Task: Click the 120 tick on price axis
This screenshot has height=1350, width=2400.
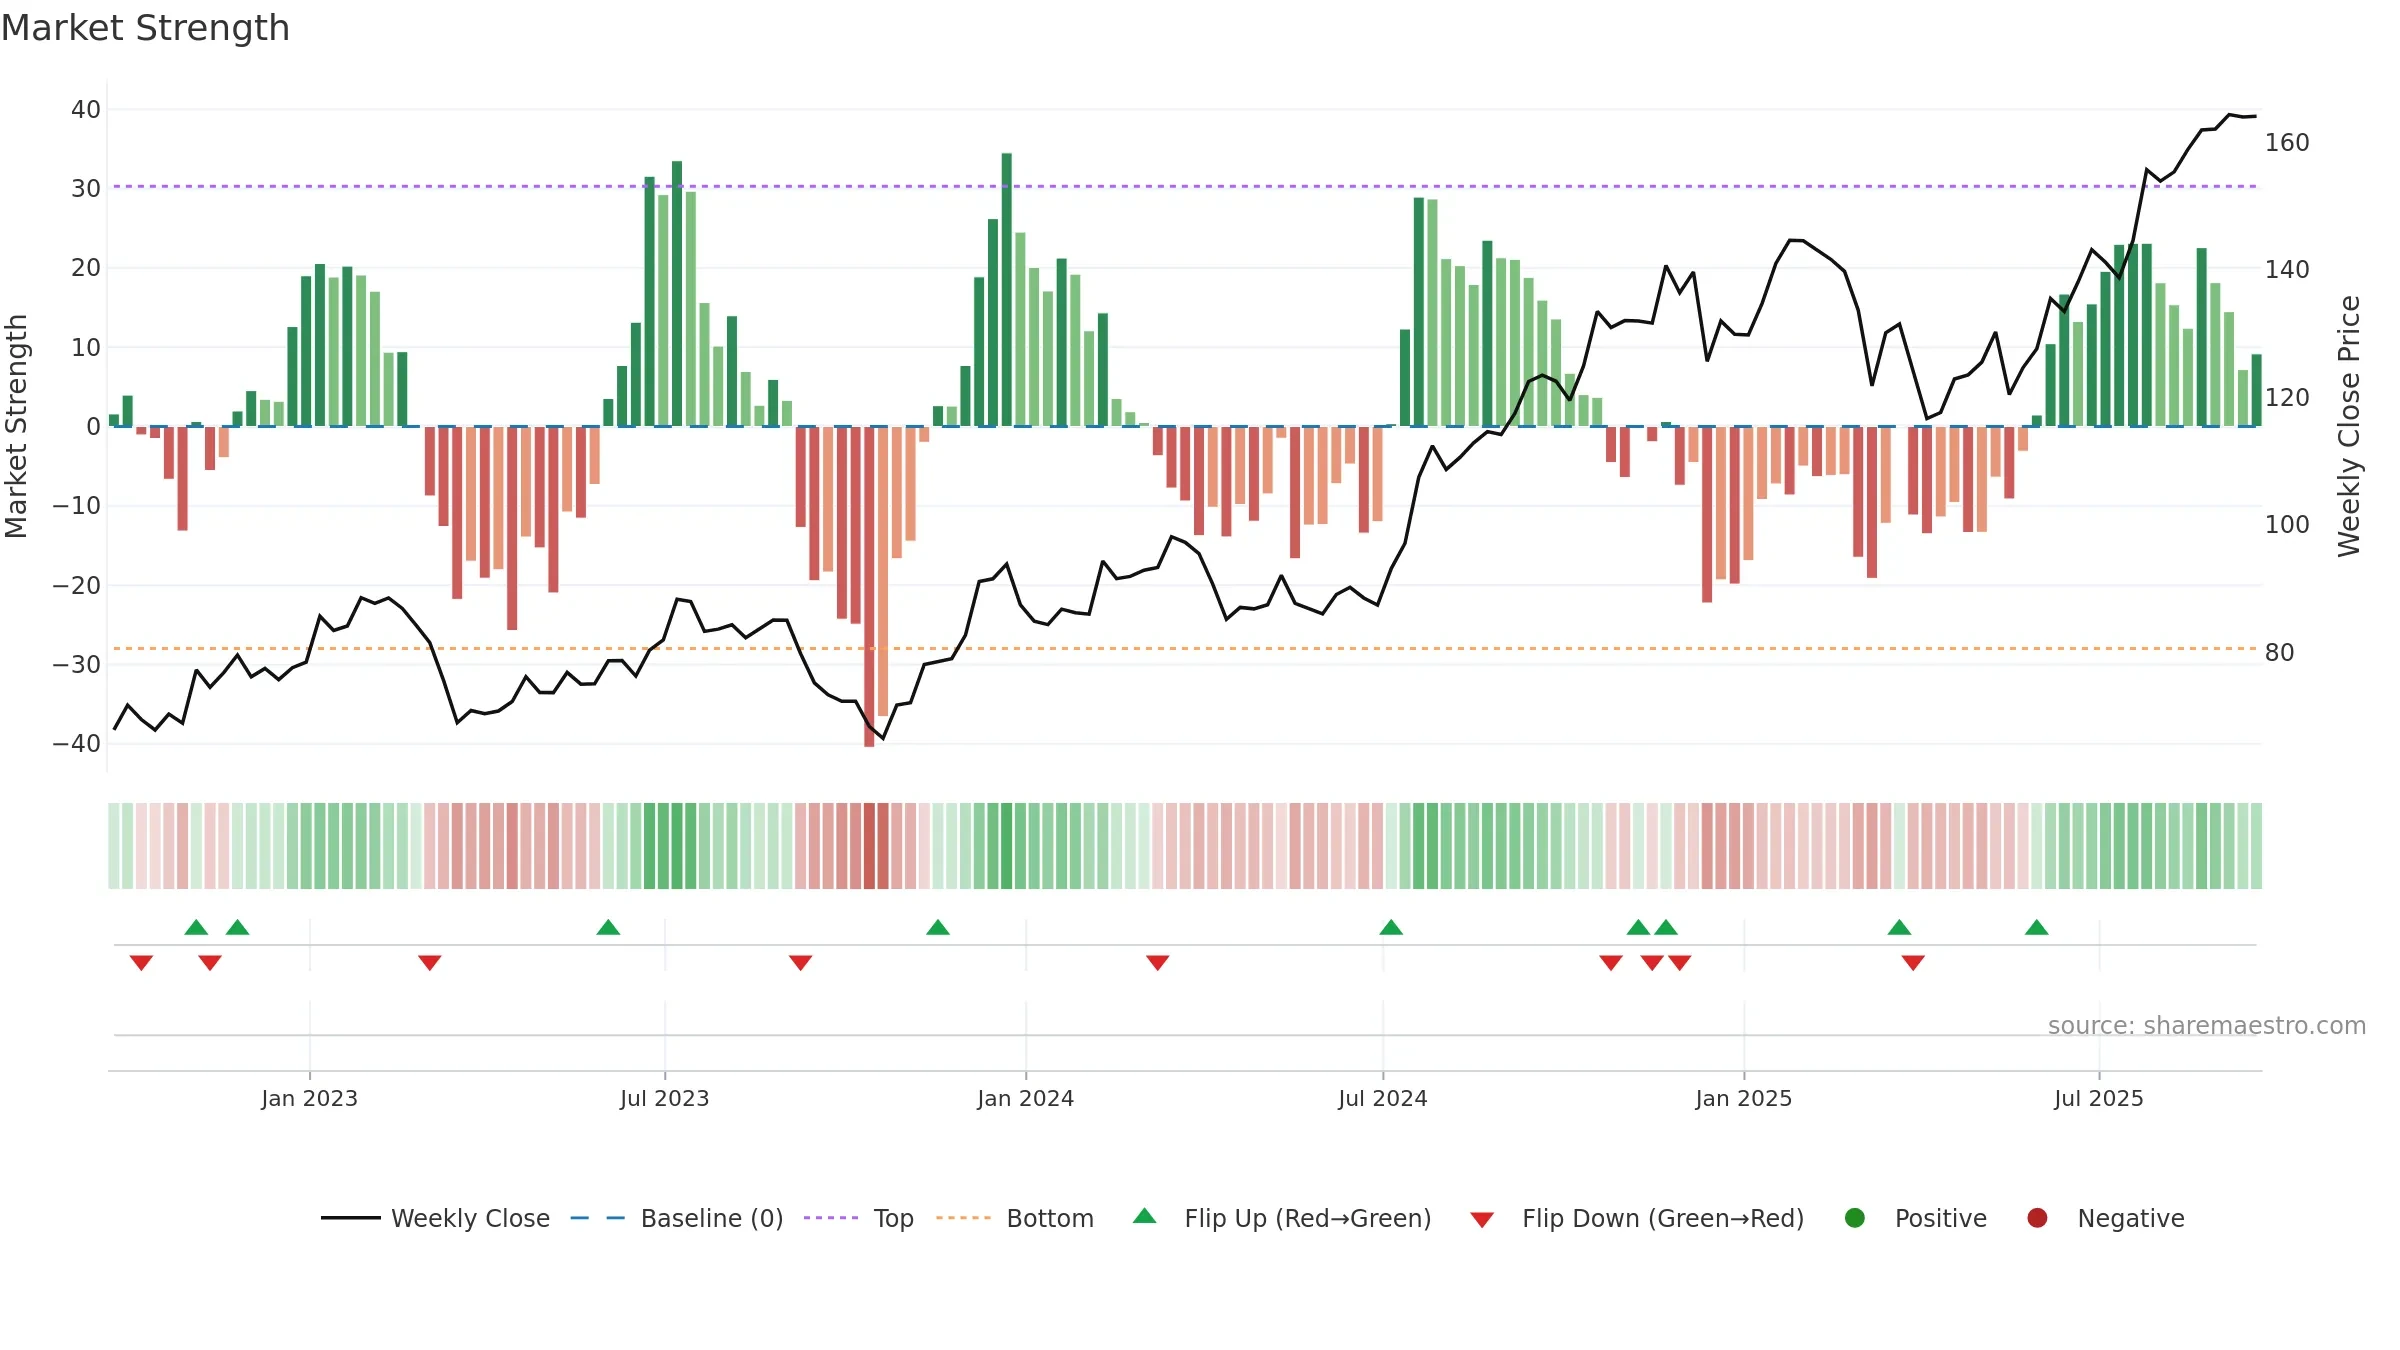Action: tap(2287, 397)
